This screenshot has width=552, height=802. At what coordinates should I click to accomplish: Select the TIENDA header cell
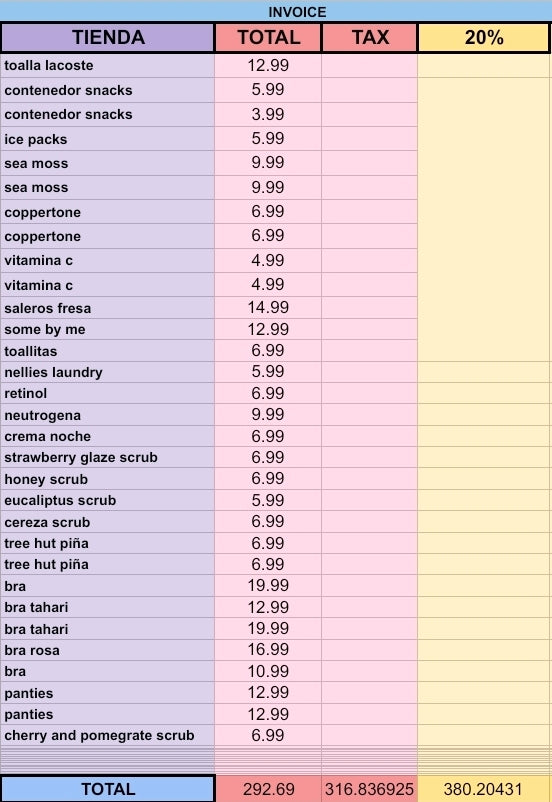coord(107,37)
